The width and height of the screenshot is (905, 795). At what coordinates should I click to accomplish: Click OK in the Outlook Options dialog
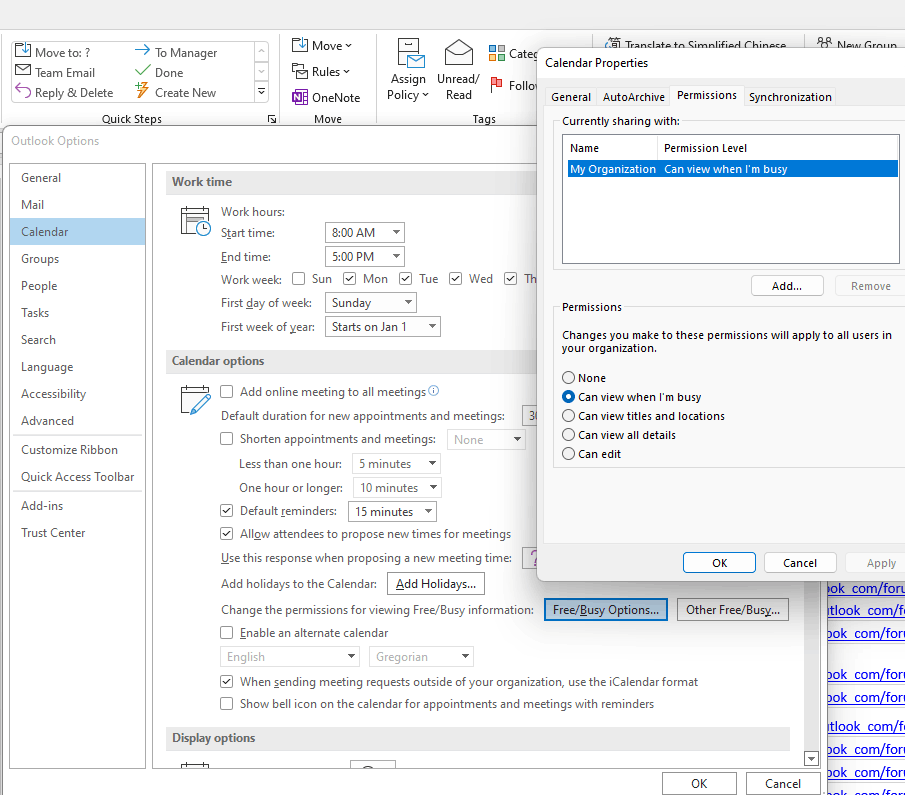[699, 783]
